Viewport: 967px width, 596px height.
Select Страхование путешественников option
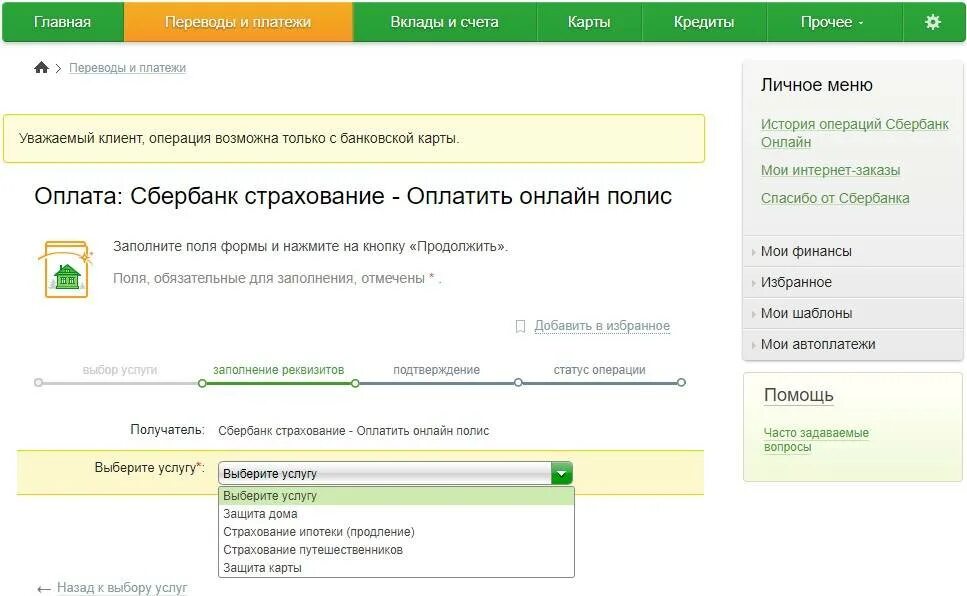(396, 549)
